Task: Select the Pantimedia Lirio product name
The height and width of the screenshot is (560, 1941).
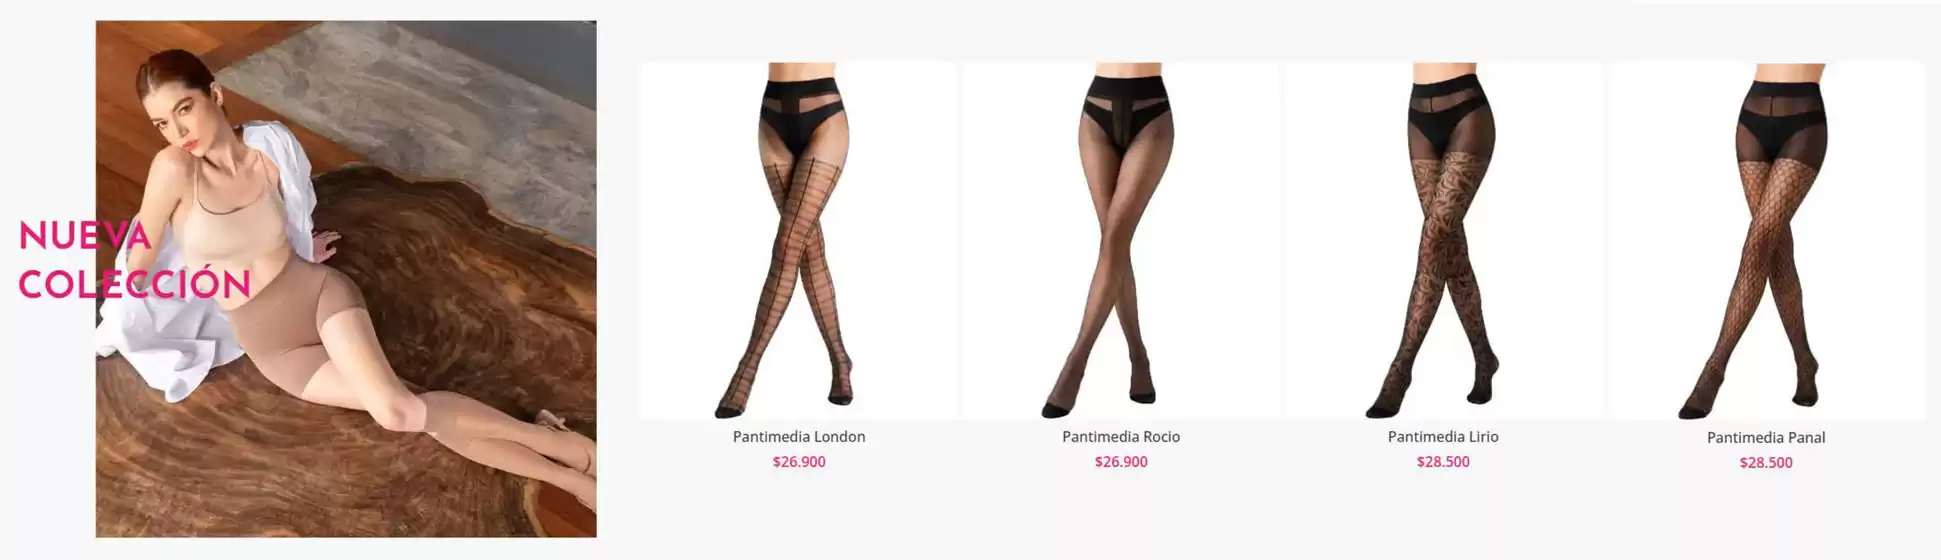Action: pos(1443,437)
